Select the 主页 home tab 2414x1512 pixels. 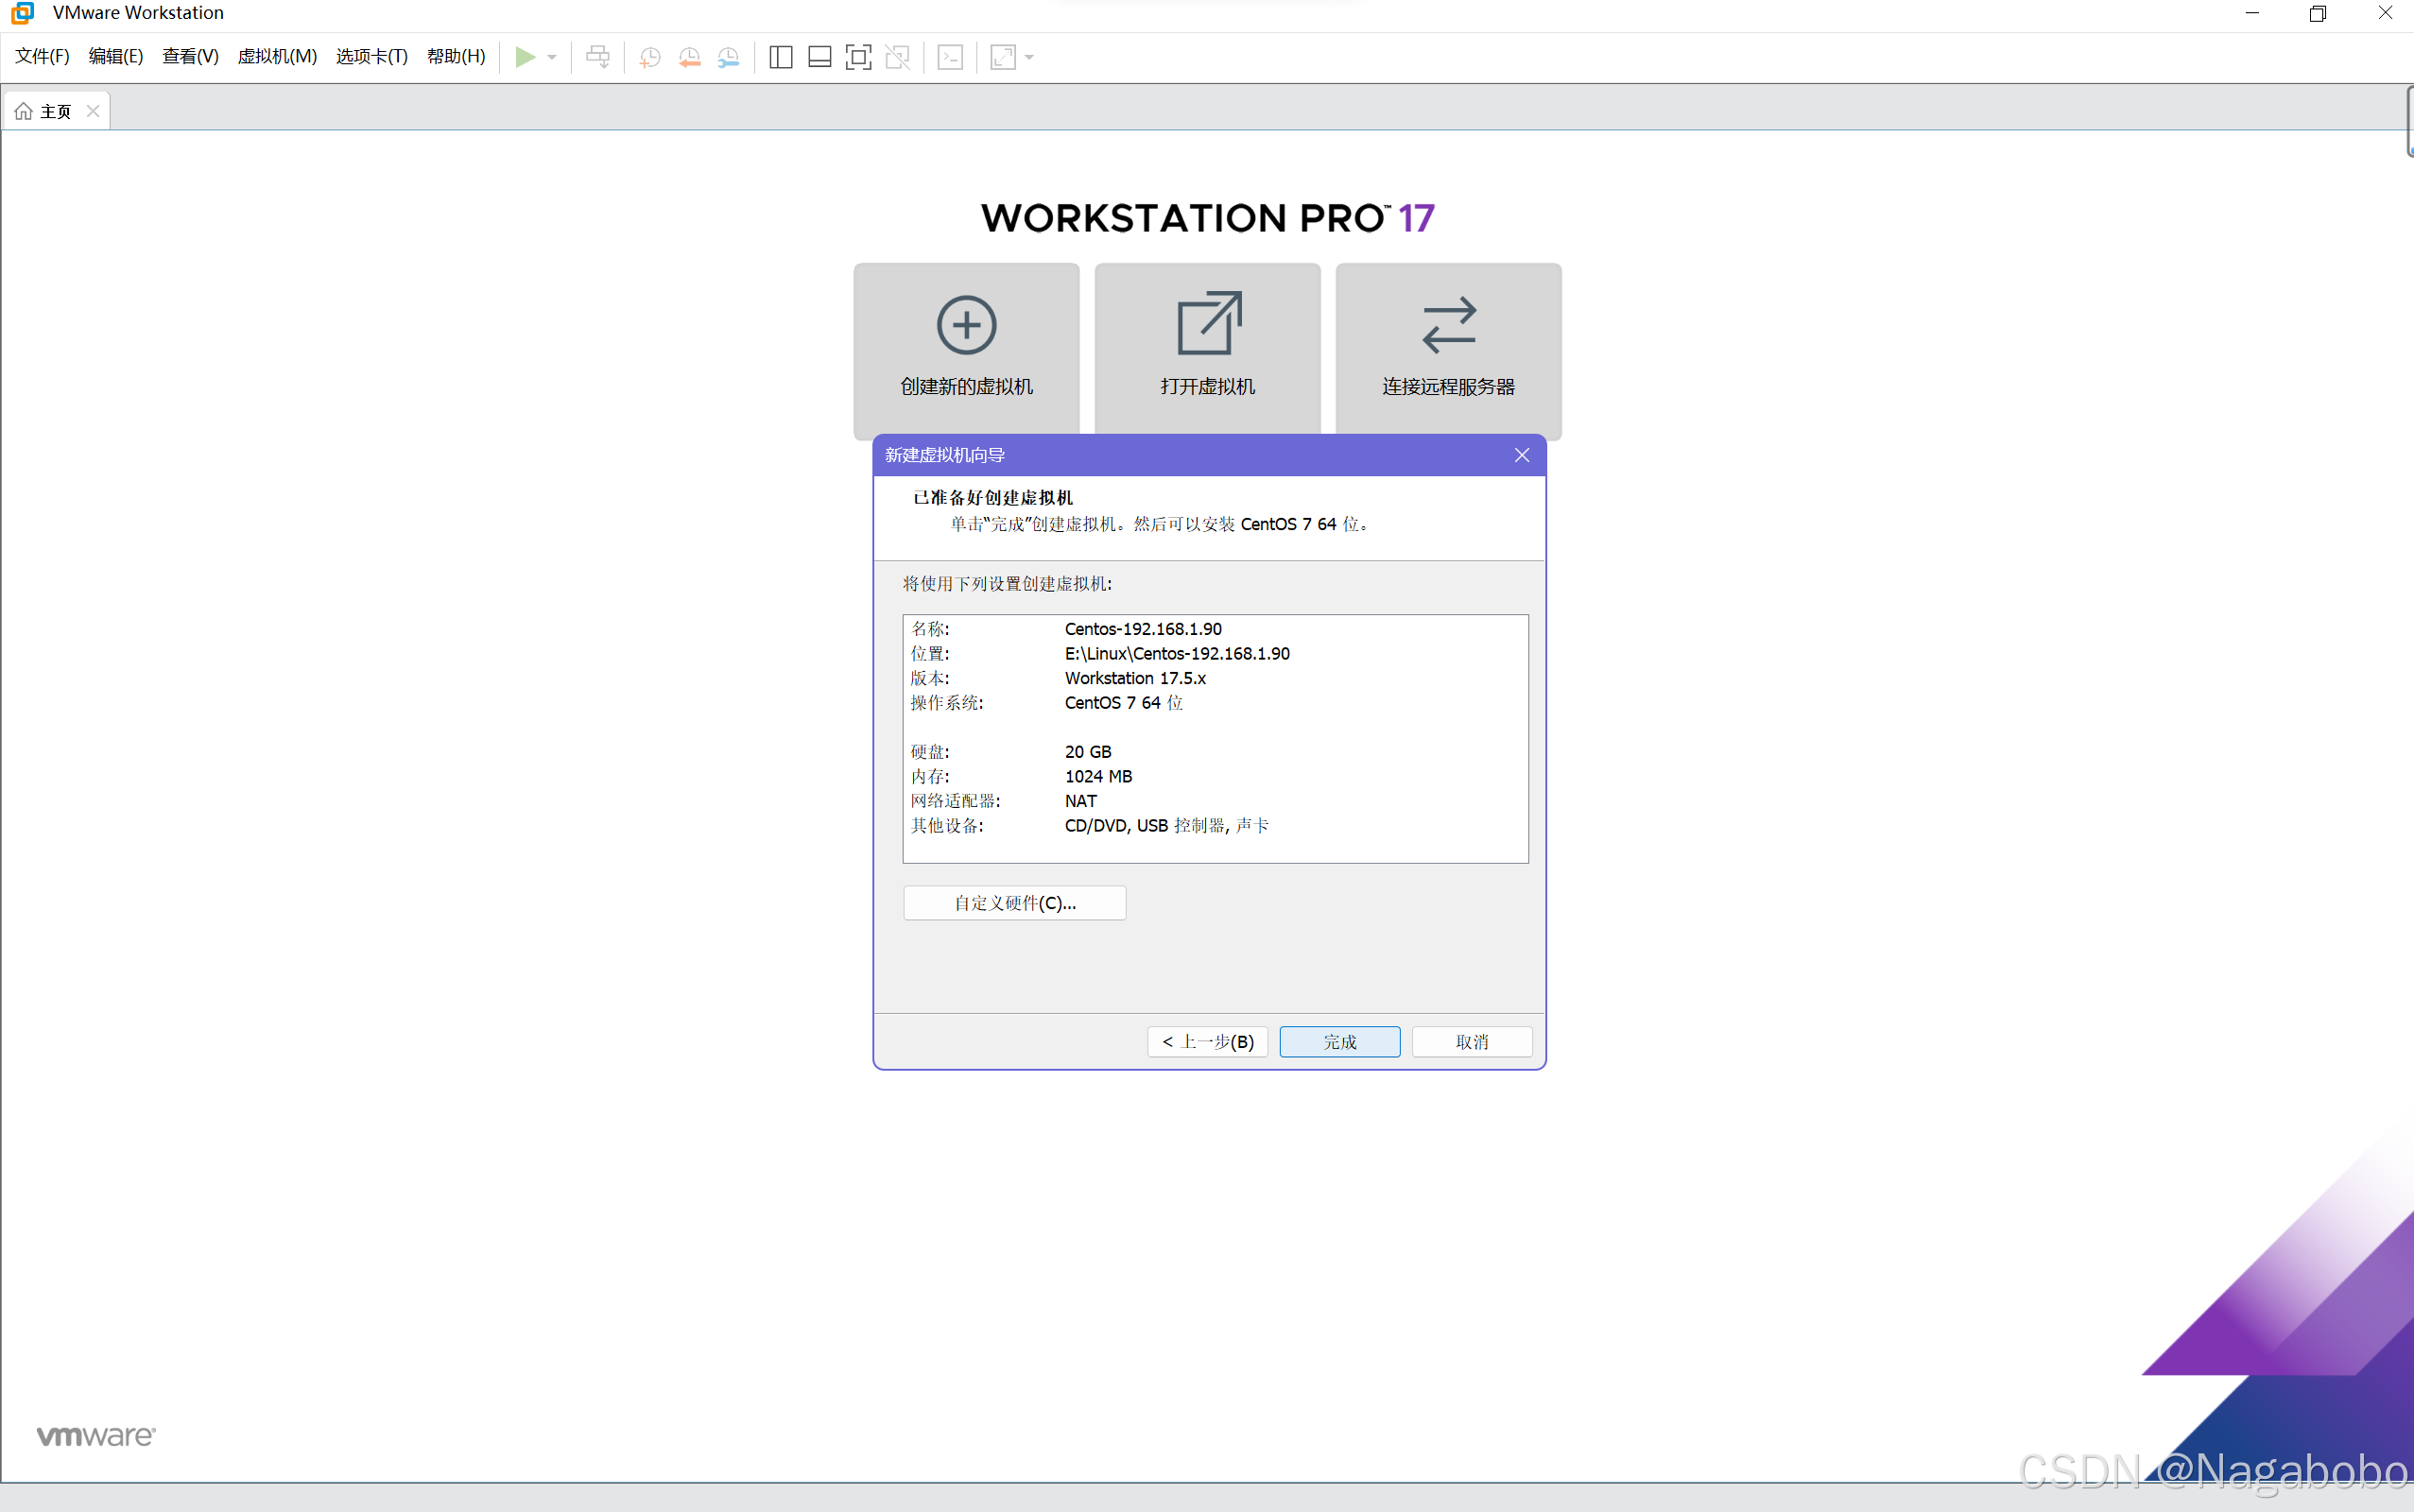(x=46, y=111)
